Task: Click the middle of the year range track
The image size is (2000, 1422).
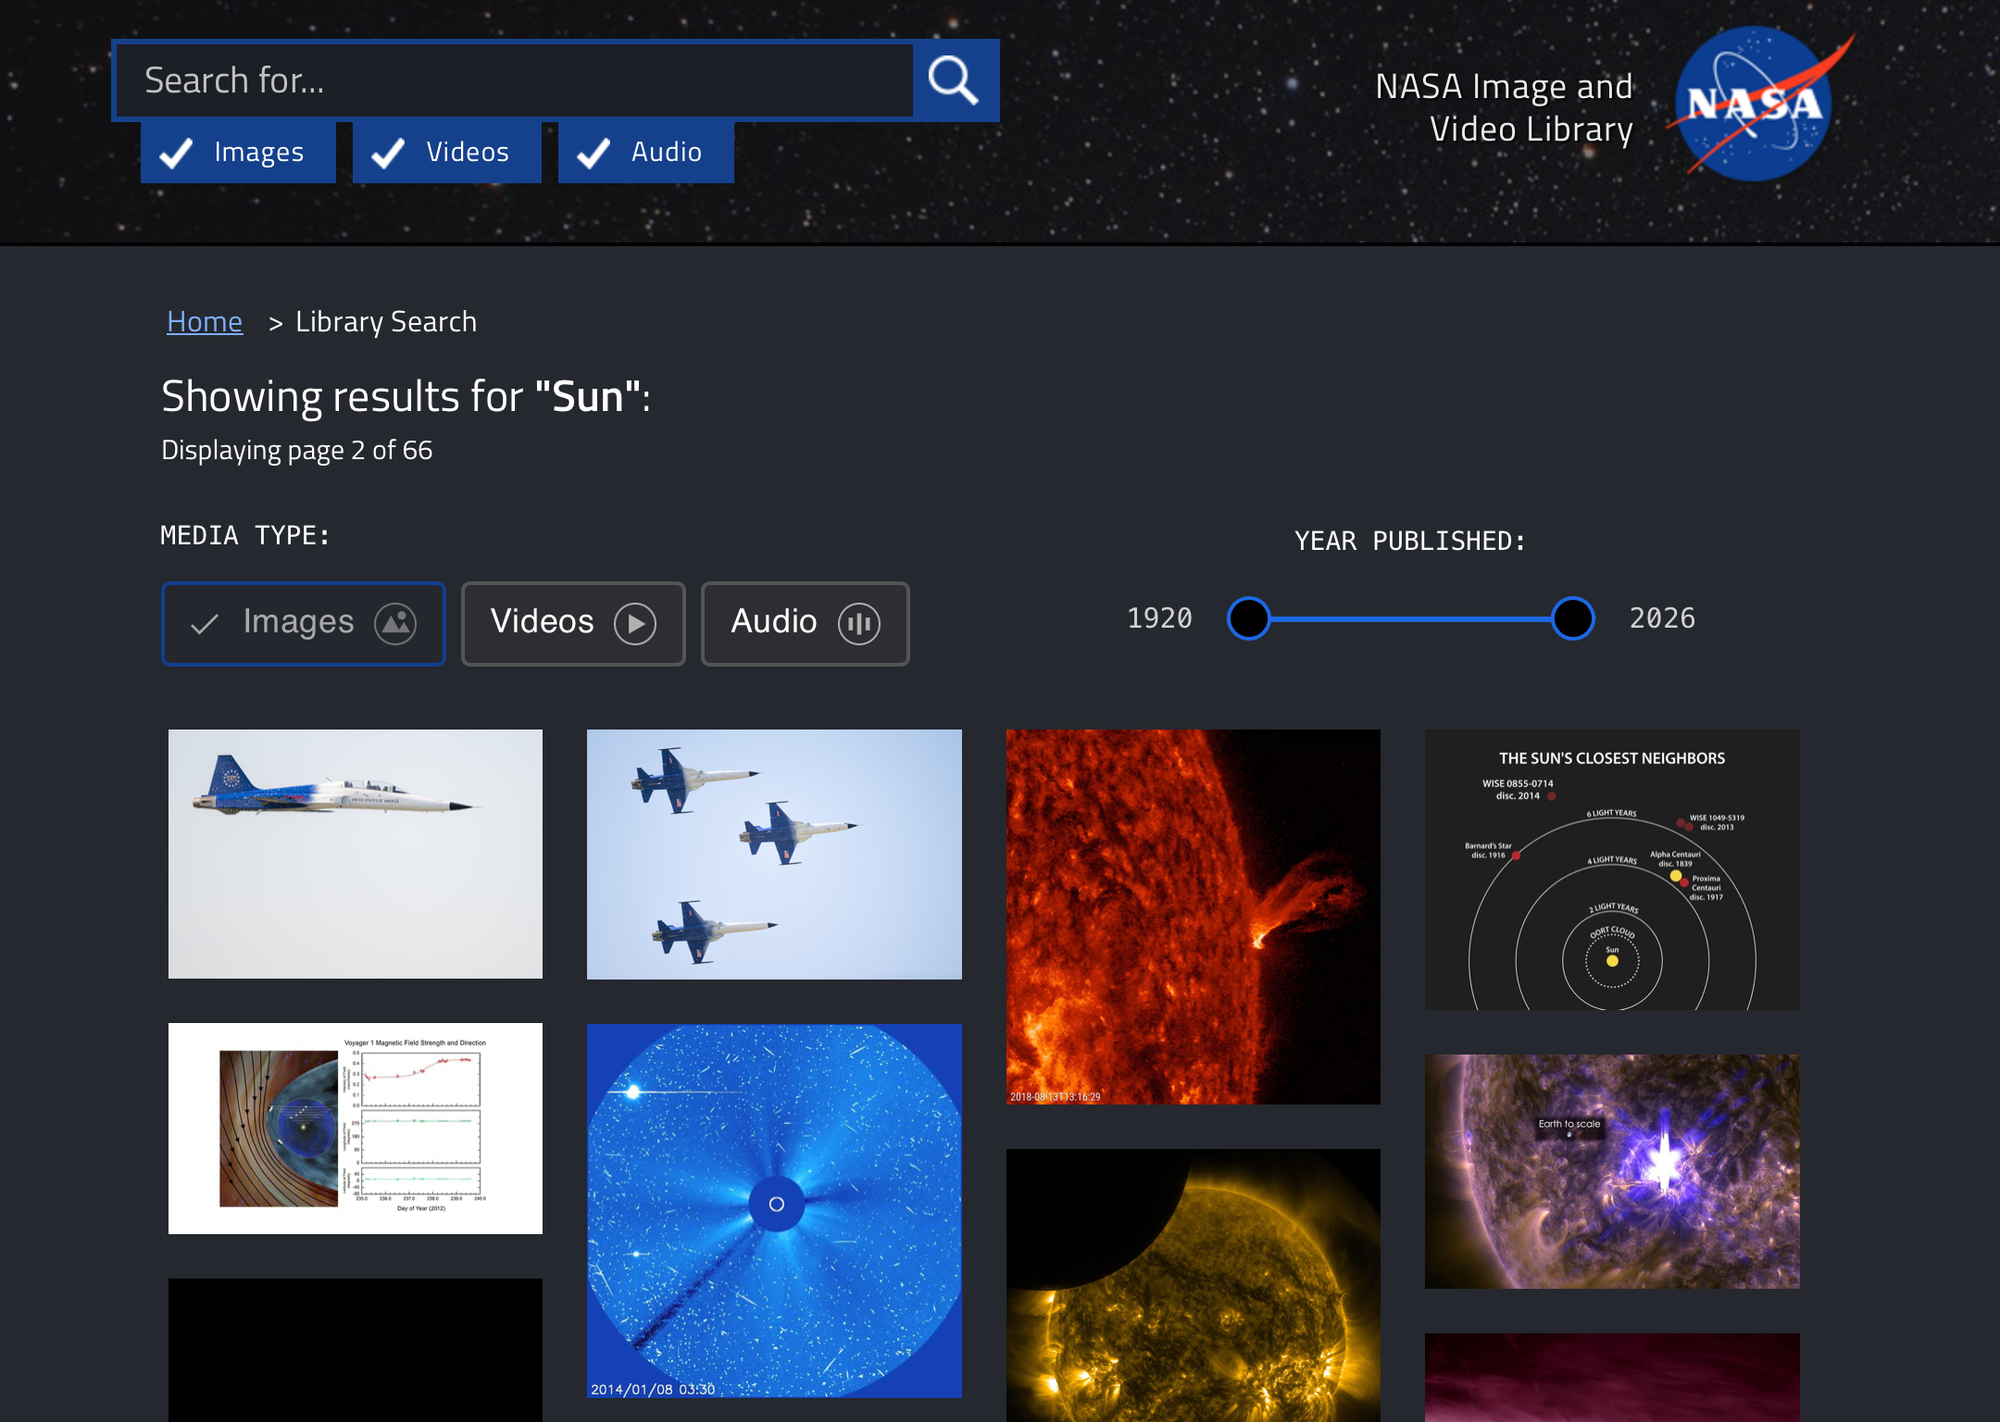Action: tap(1411, 619)
